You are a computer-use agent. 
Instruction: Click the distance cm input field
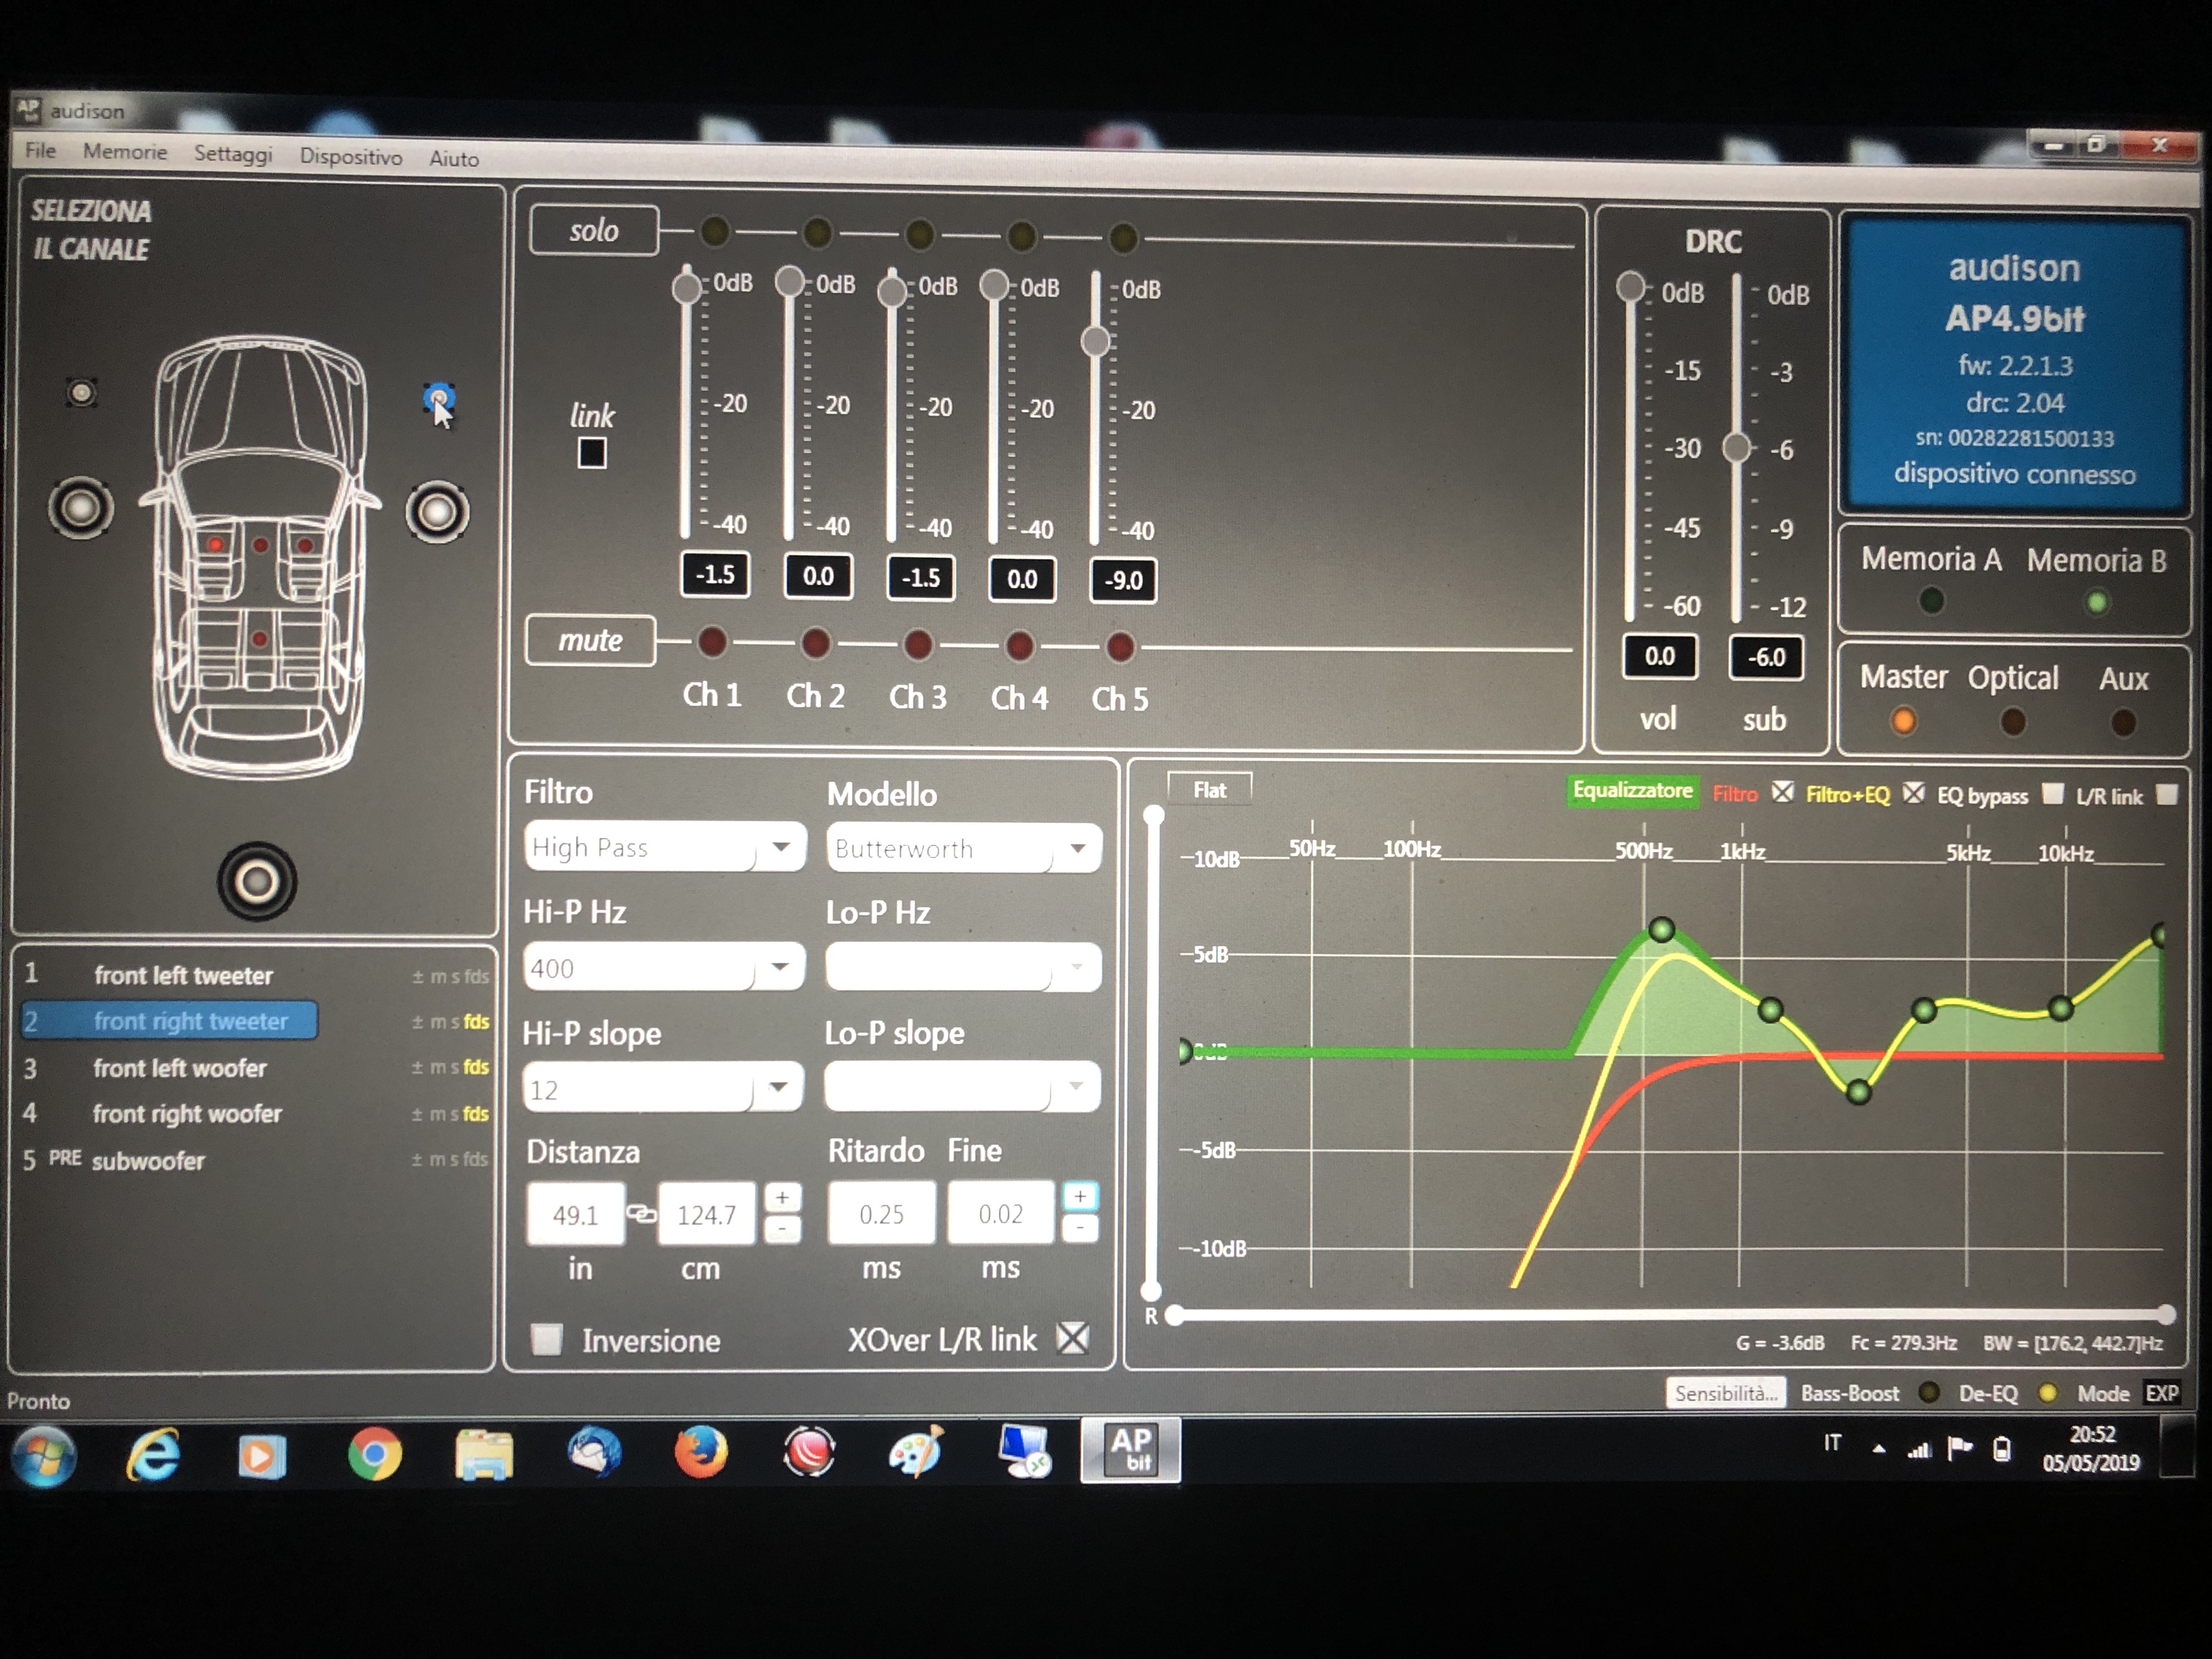pos(706,1214)
